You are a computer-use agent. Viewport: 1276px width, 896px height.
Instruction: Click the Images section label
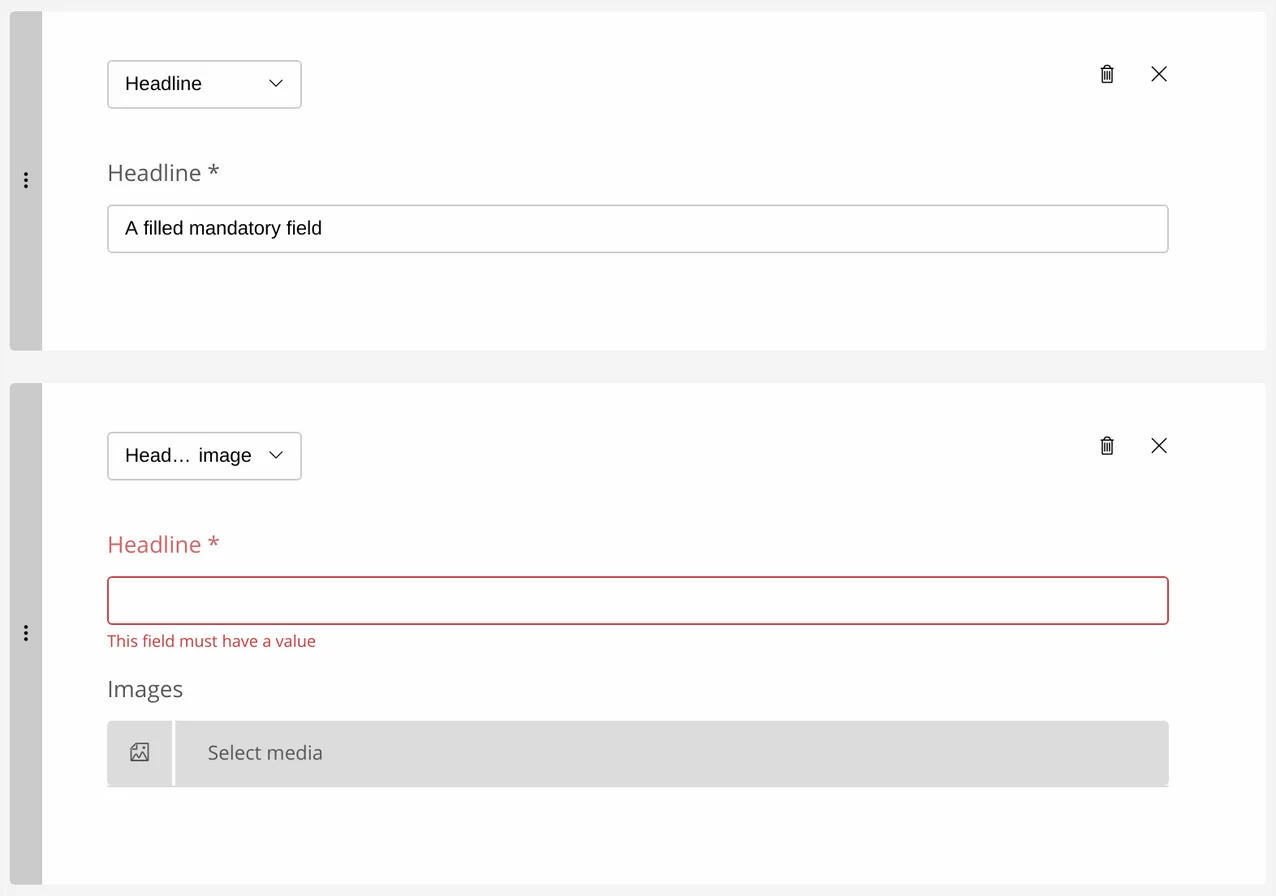point(145,689)
